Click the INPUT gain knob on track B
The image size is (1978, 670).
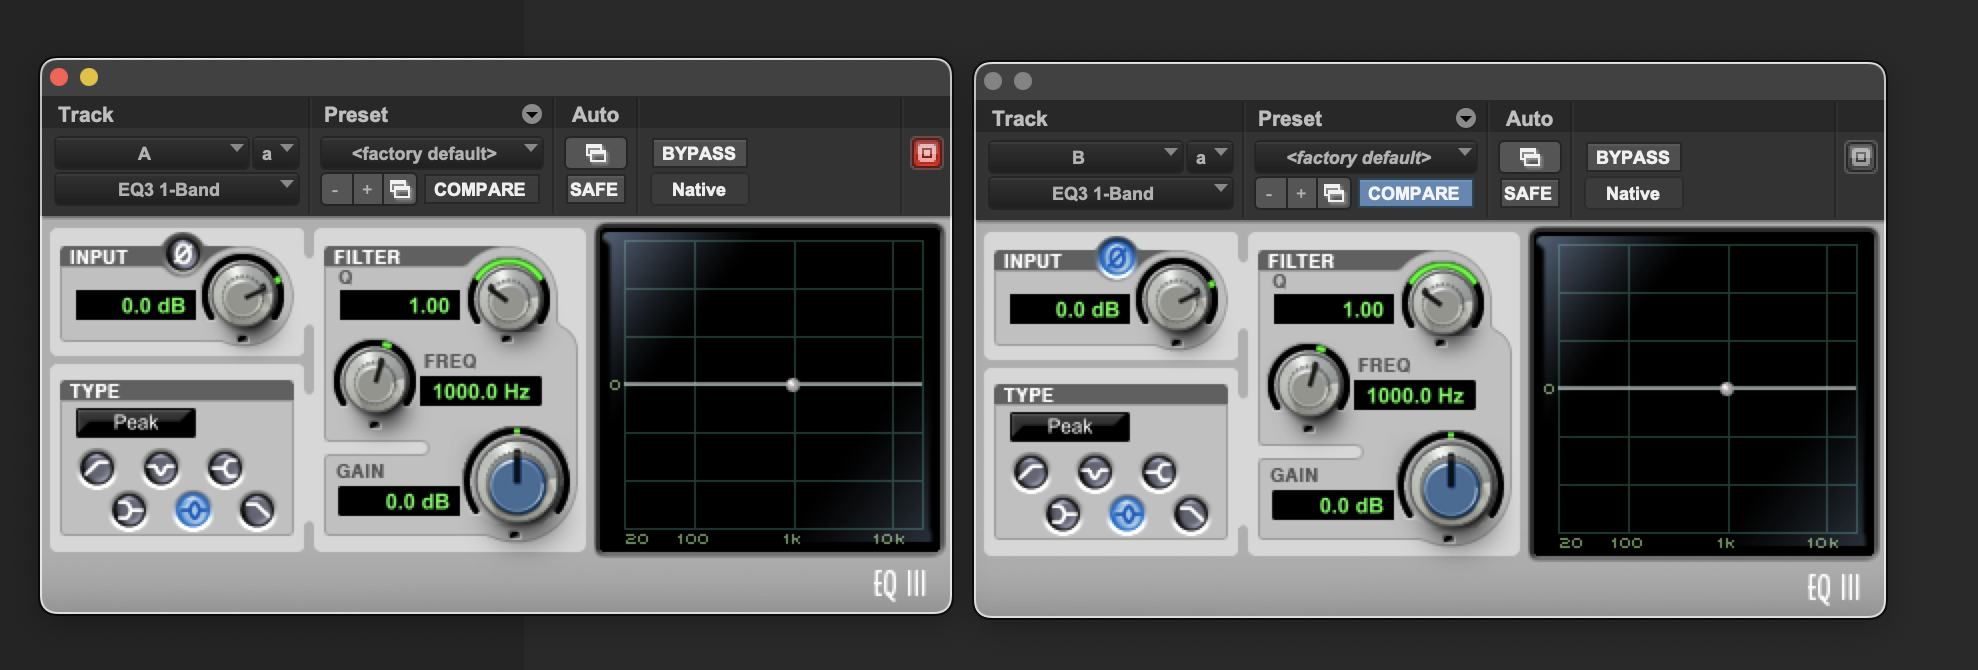(x=1178, y=298)
